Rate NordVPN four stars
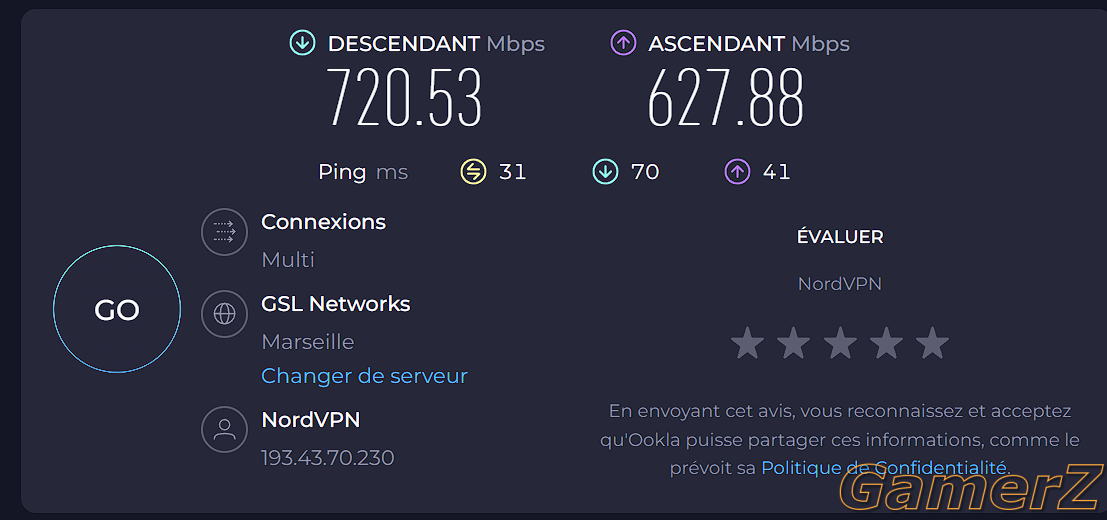 (886, 343)
